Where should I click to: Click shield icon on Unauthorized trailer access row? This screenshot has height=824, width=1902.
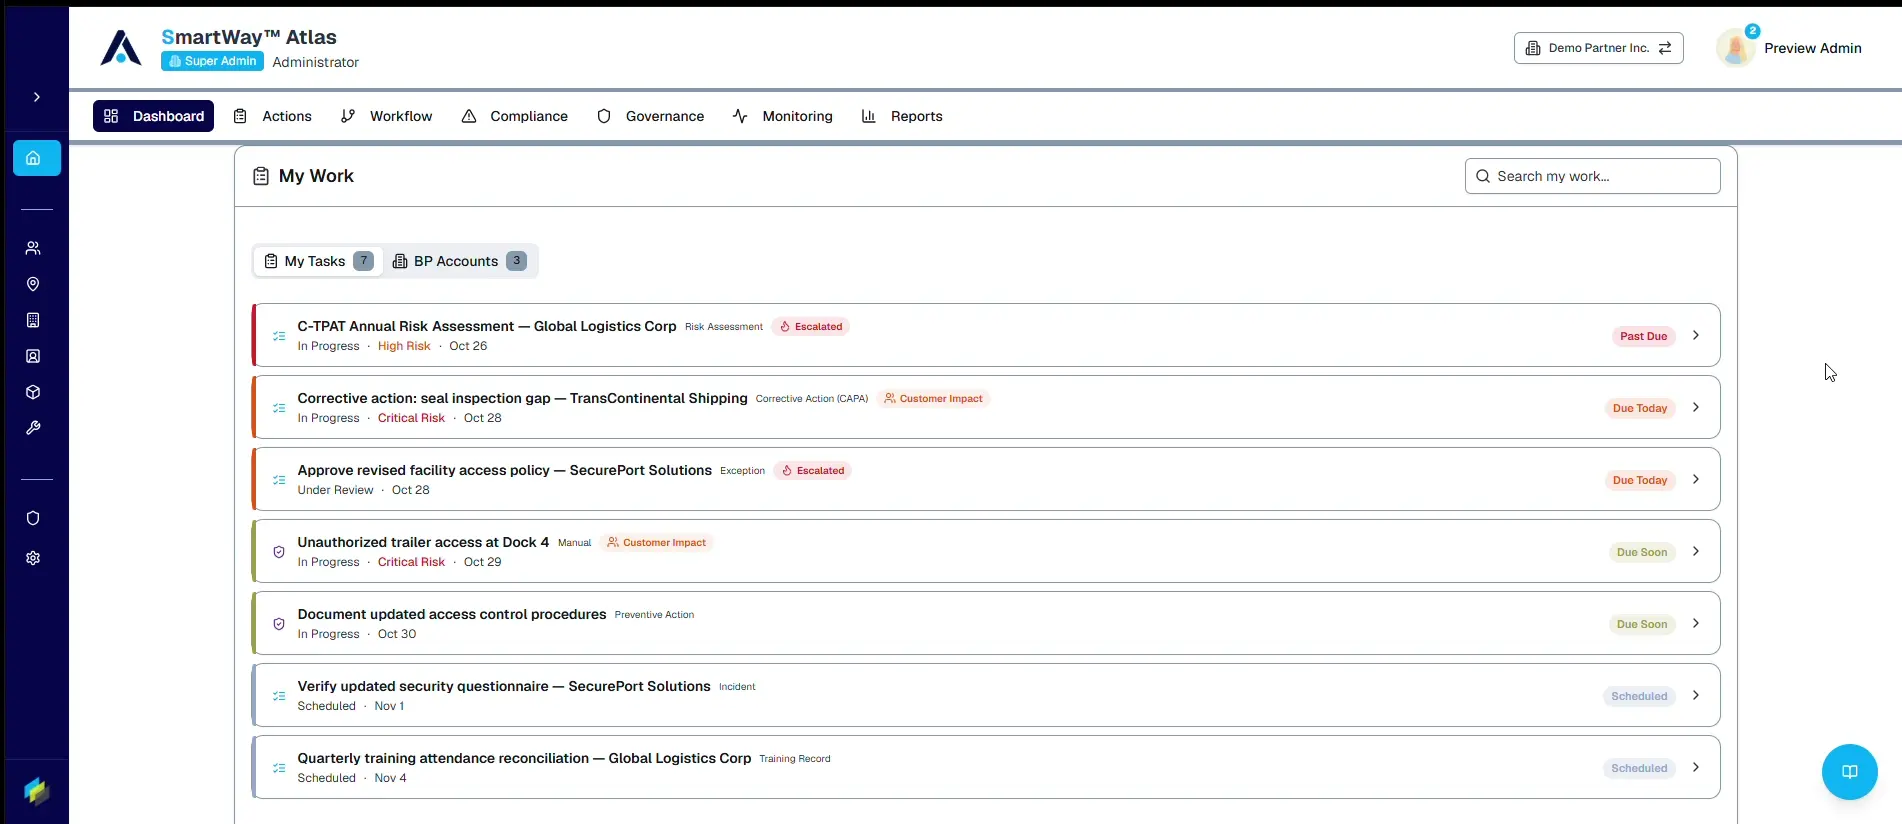click(x=279, y=552)
